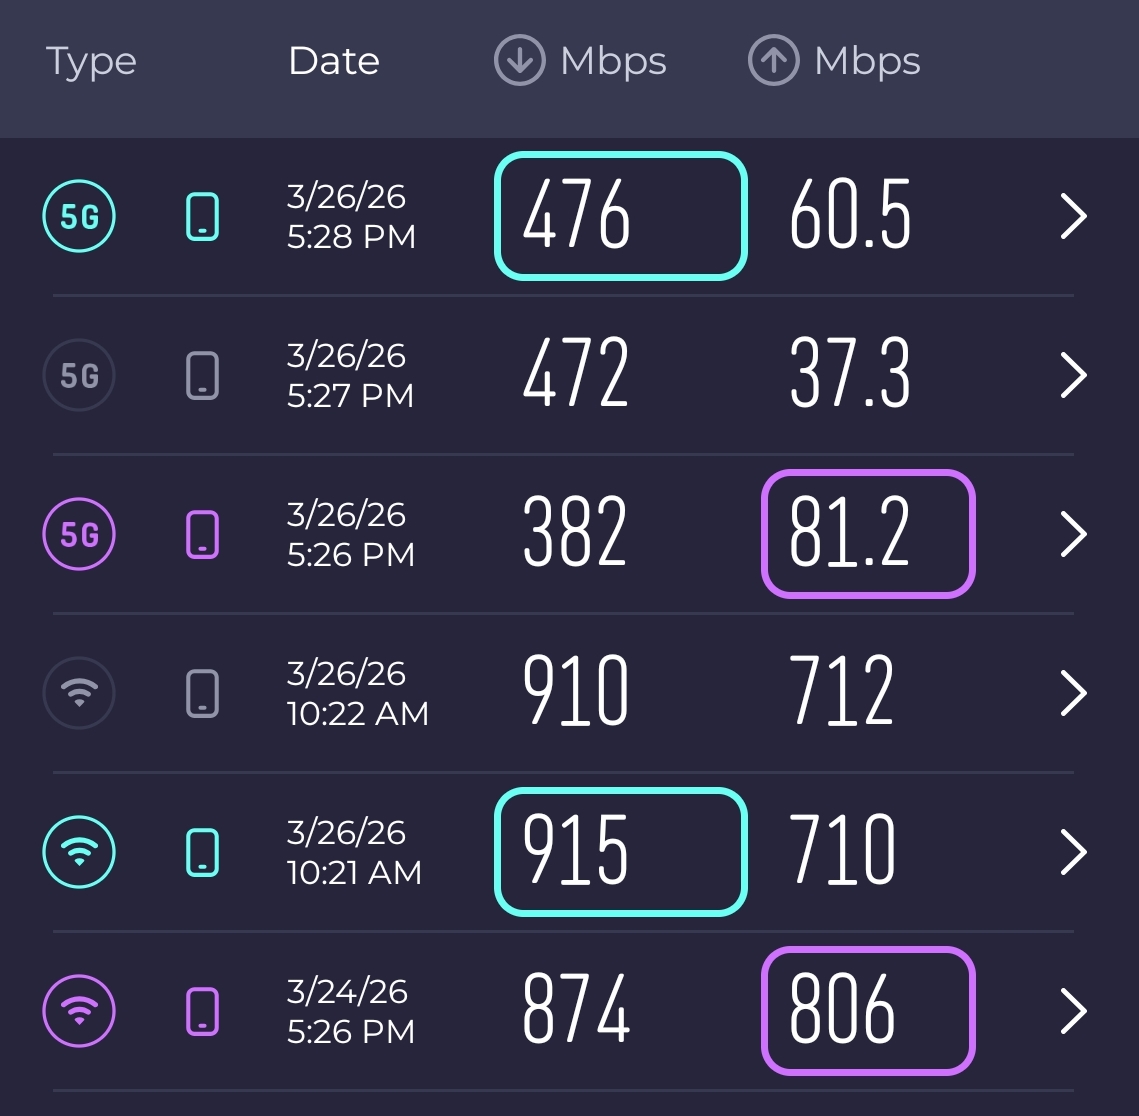
Task: Expand the 3/24/26 result via chevron
Action: (x=1073, y=1010)
